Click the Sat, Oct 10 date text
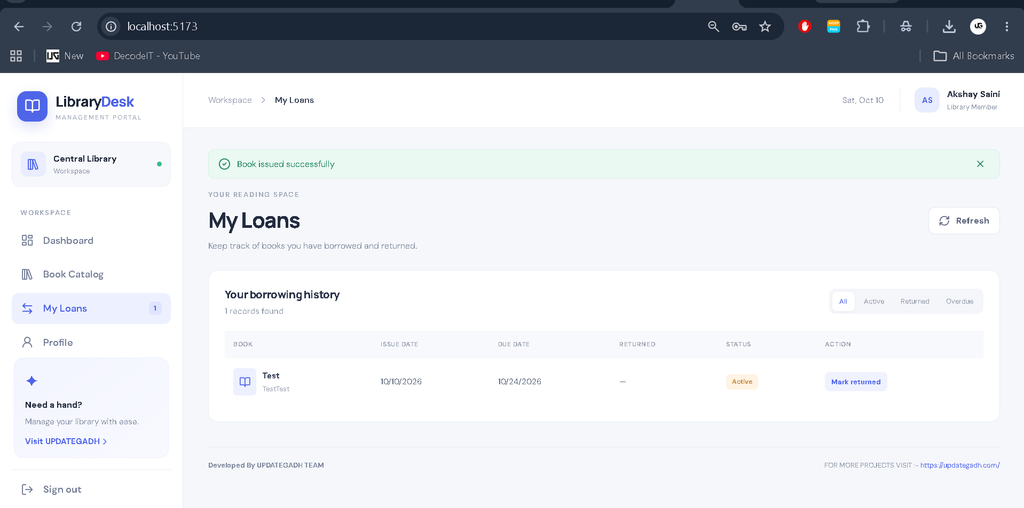 pyautogui.click(x=863, y=100)
